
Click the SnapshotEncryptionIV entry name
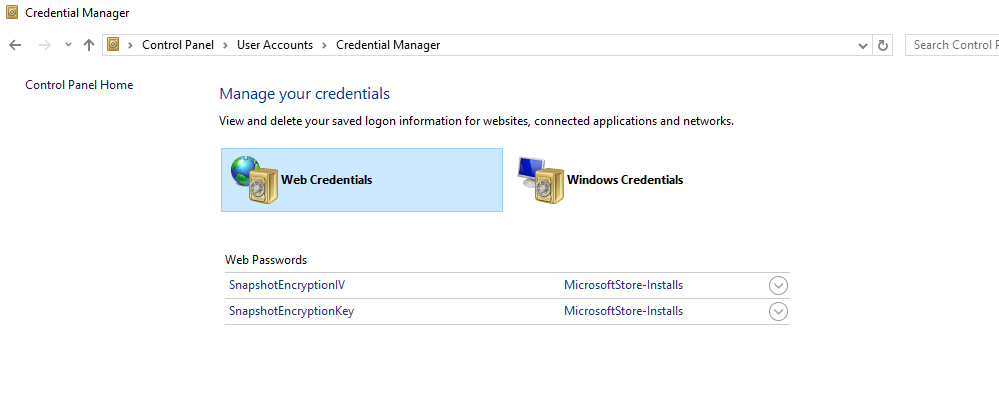point(287,285)
